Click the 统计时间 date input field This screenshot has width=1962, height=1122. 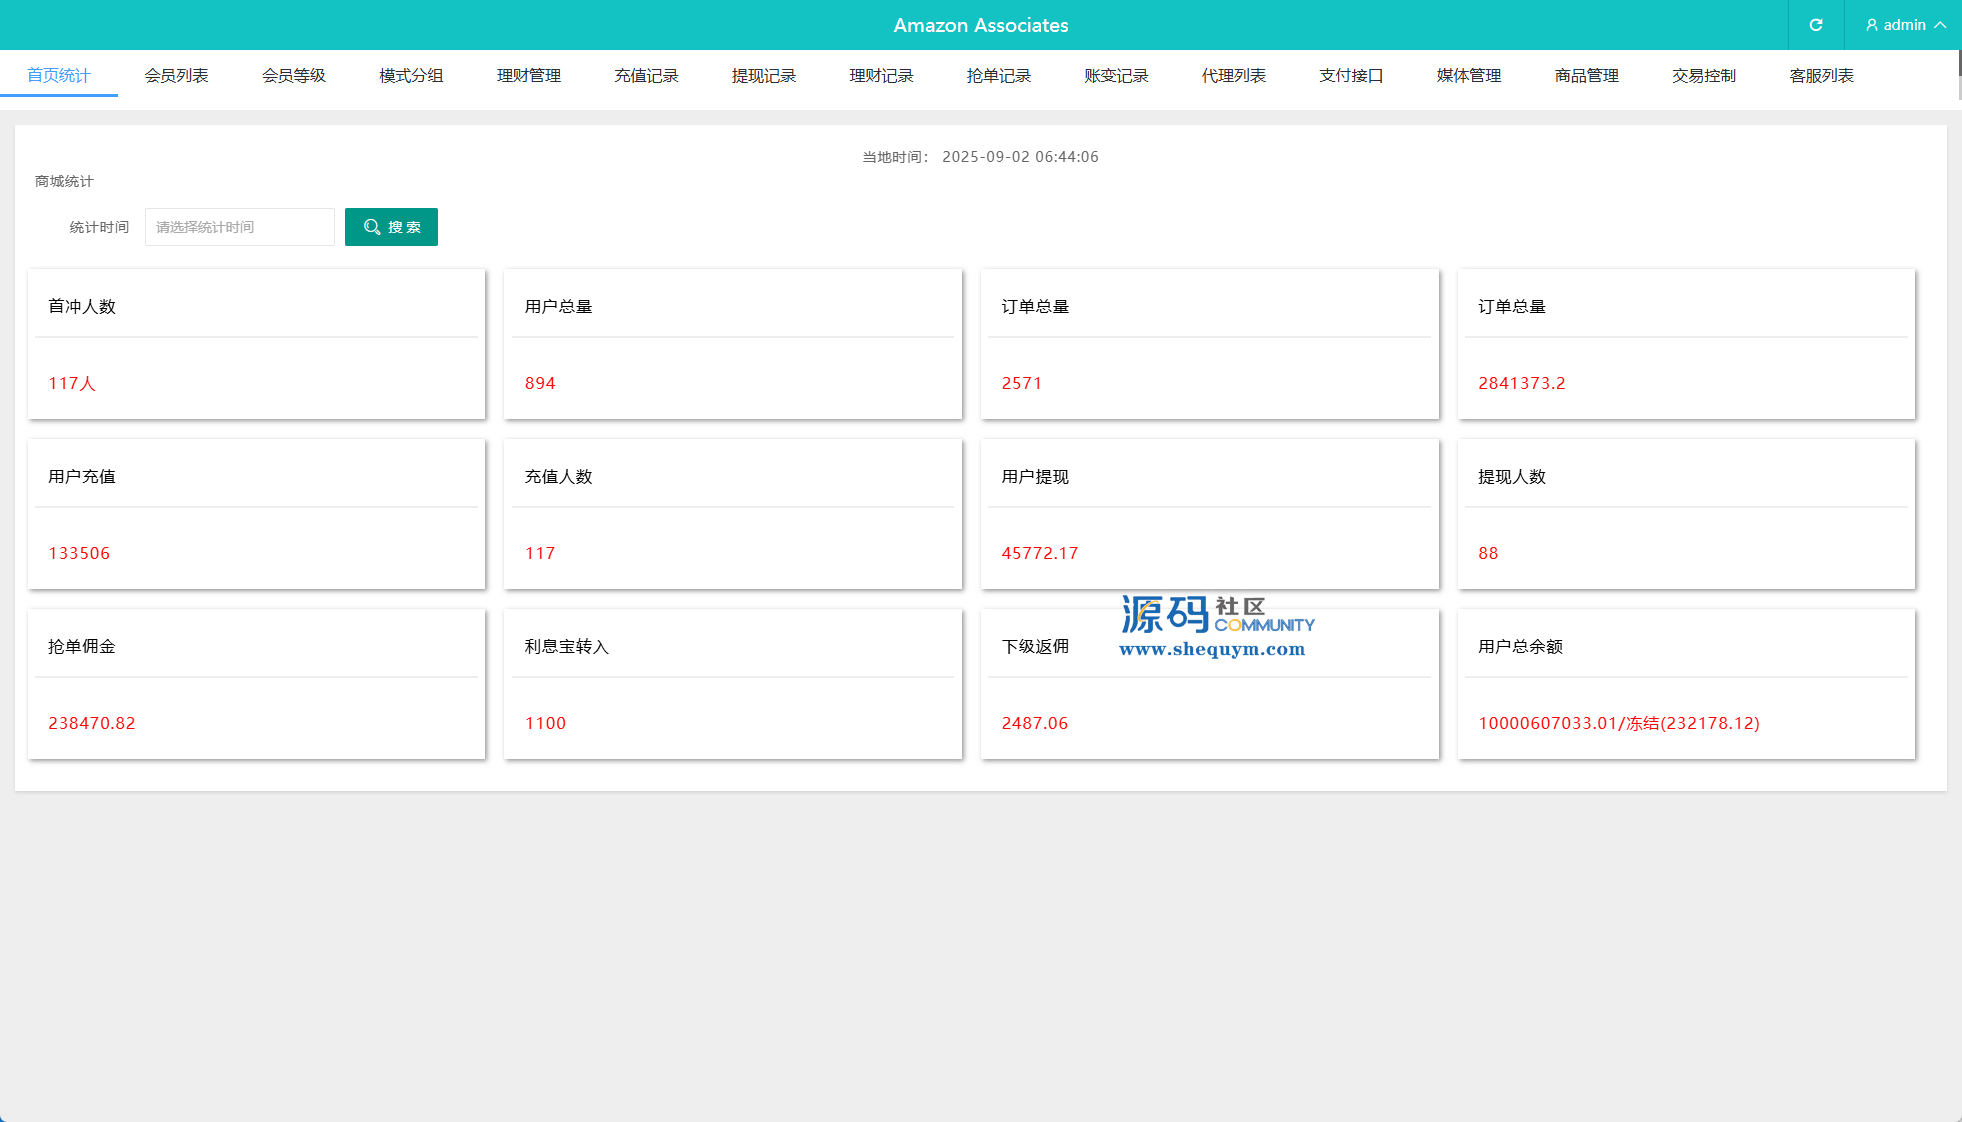tap(240, 227)
